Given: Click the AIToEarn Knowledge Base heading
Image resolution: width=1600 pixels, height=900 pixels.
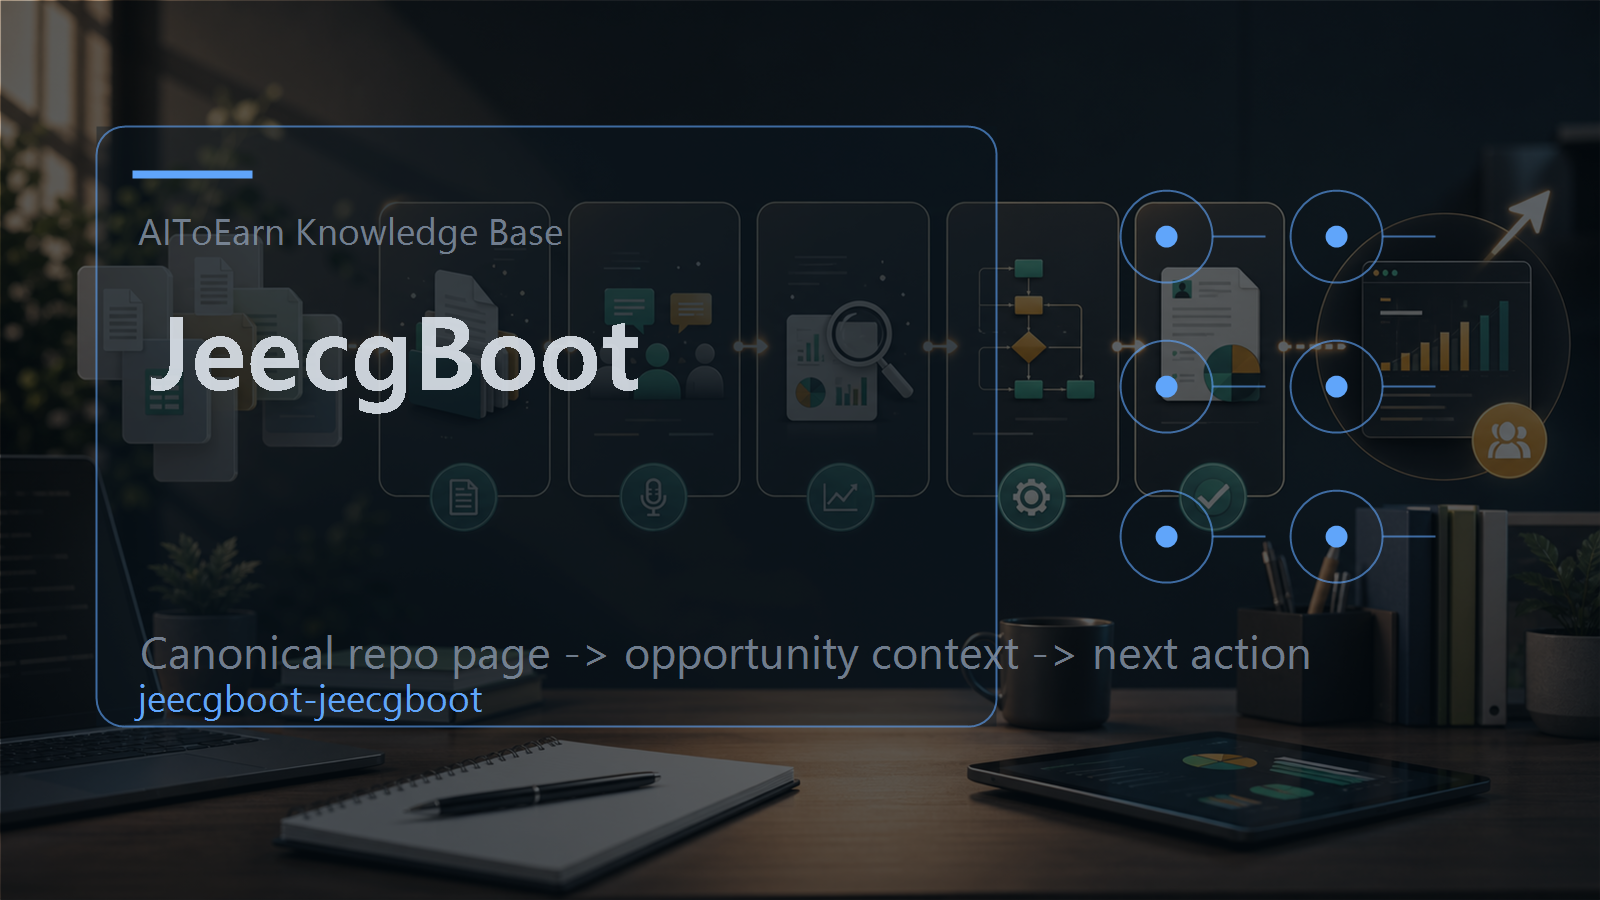Looking at the screenshot, I should click(351, 233).
